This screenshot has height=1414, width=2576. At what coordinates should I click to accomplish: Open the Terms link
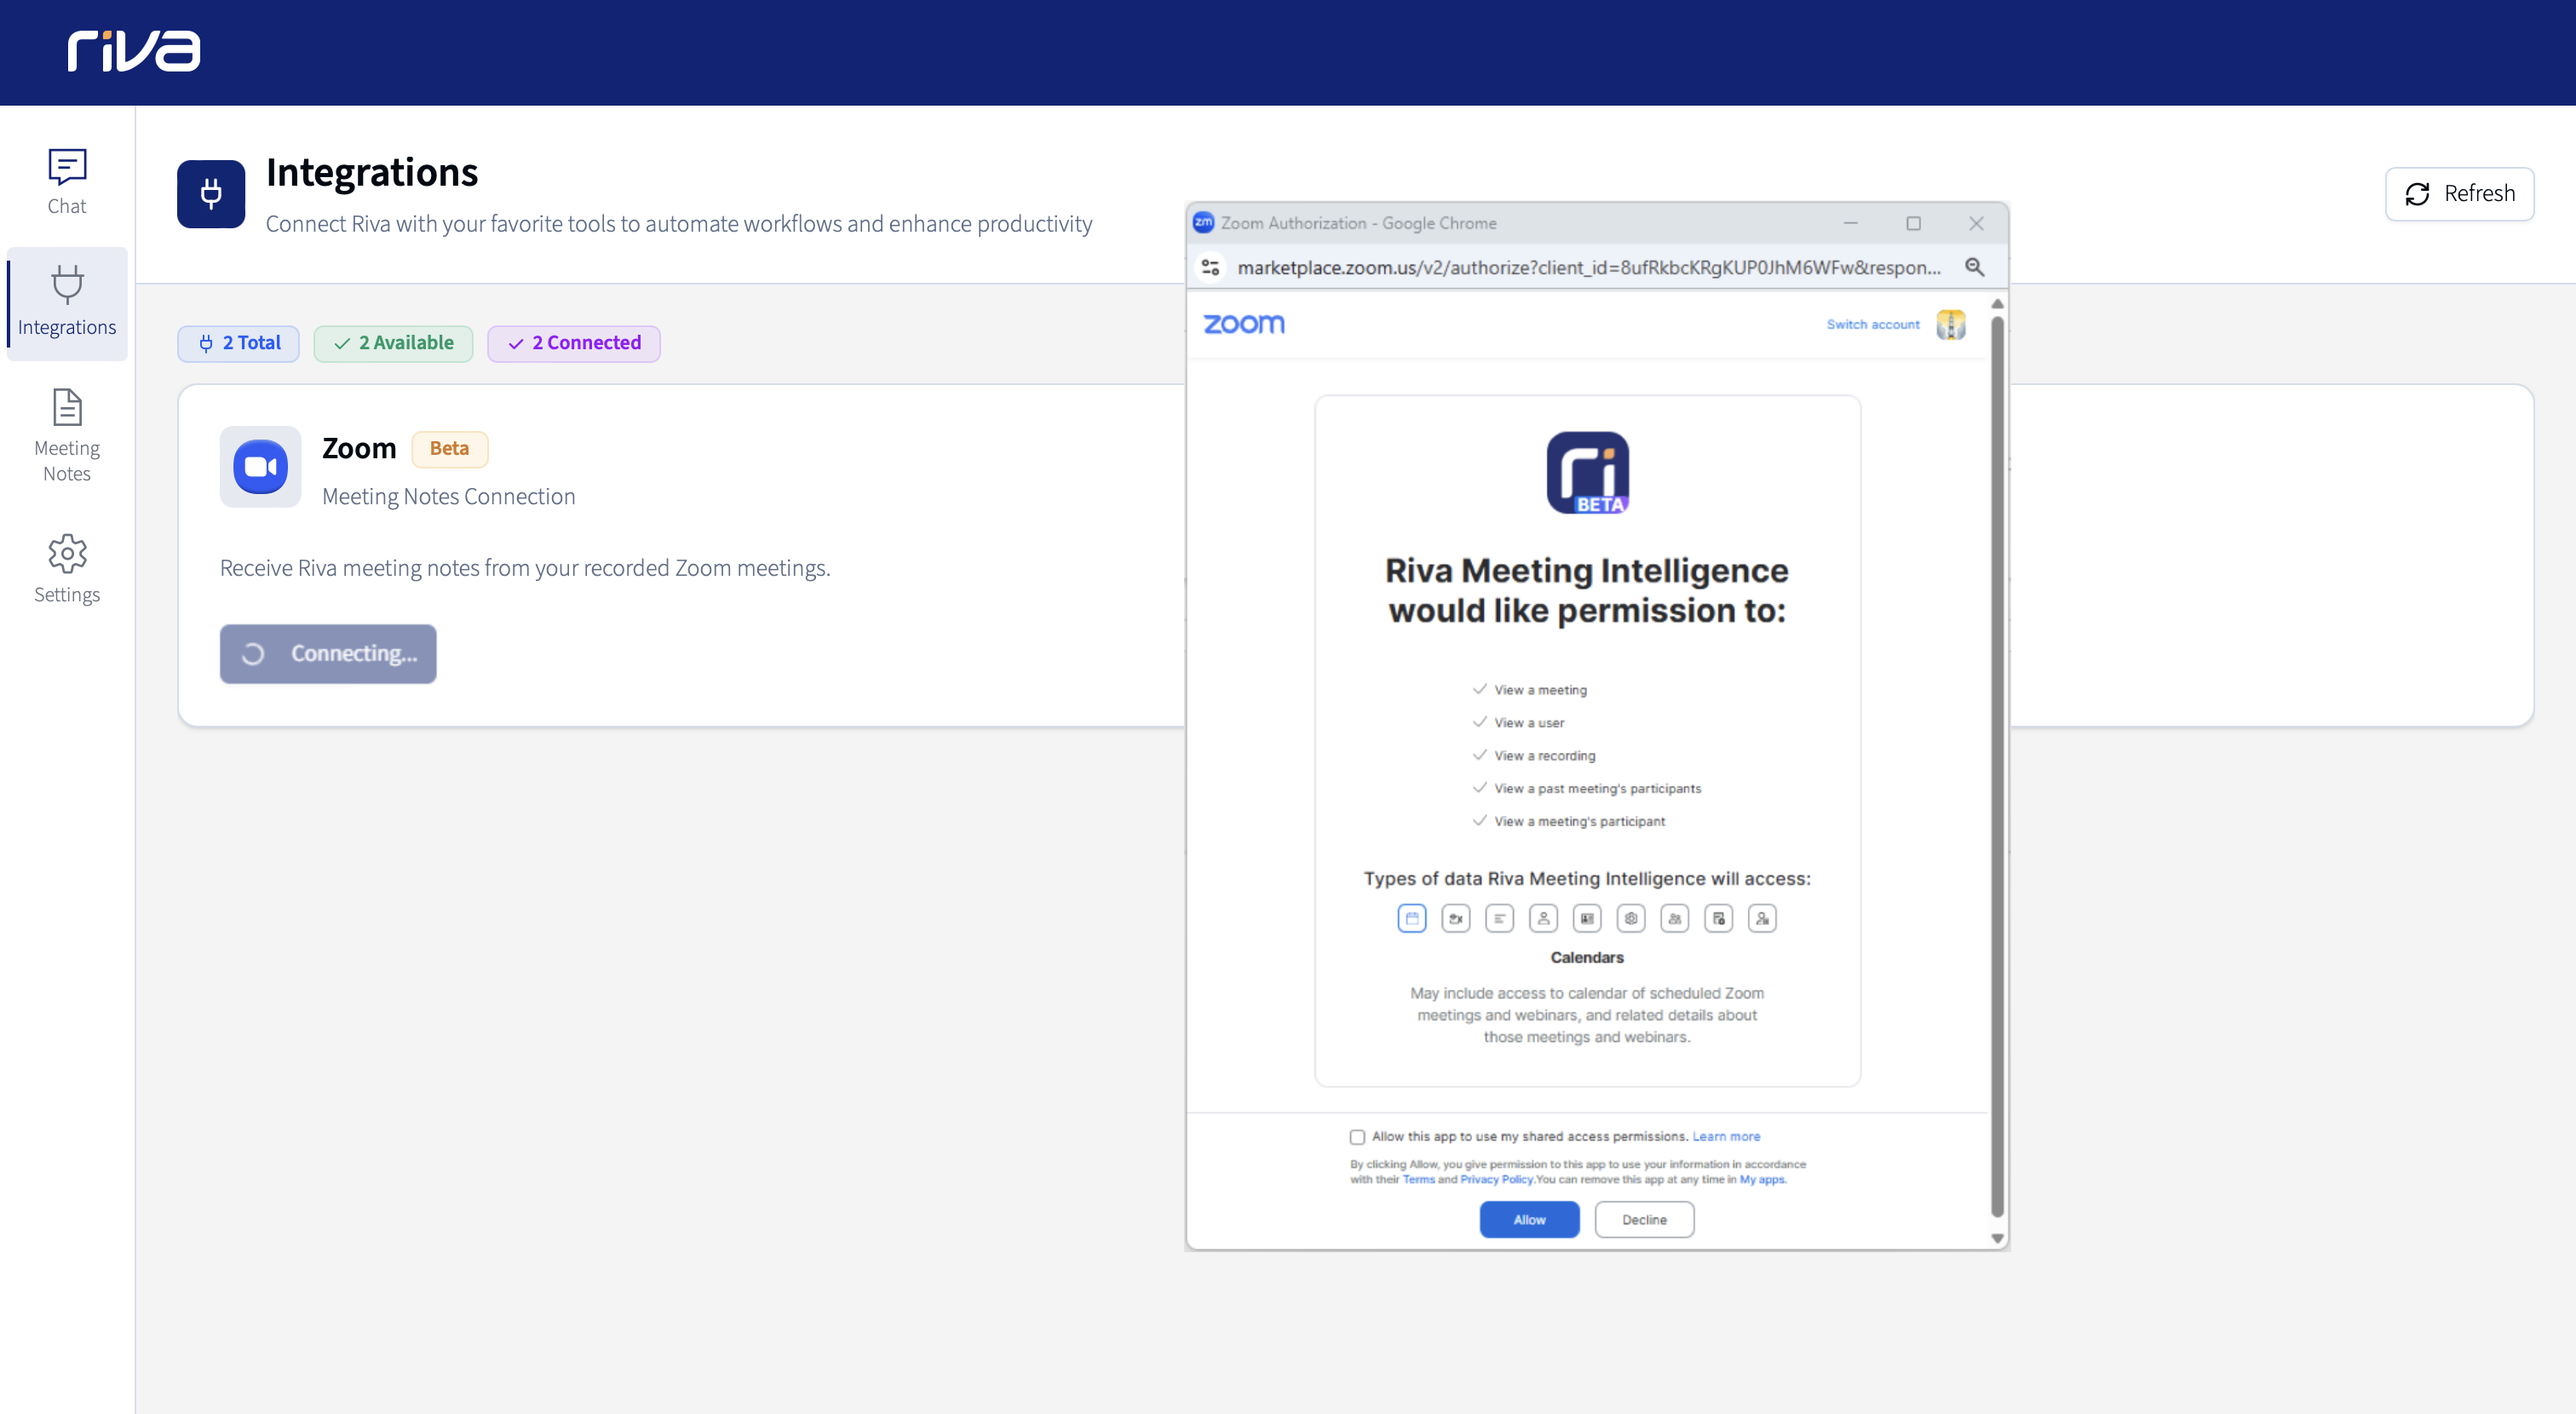tap(1418, 1180)
